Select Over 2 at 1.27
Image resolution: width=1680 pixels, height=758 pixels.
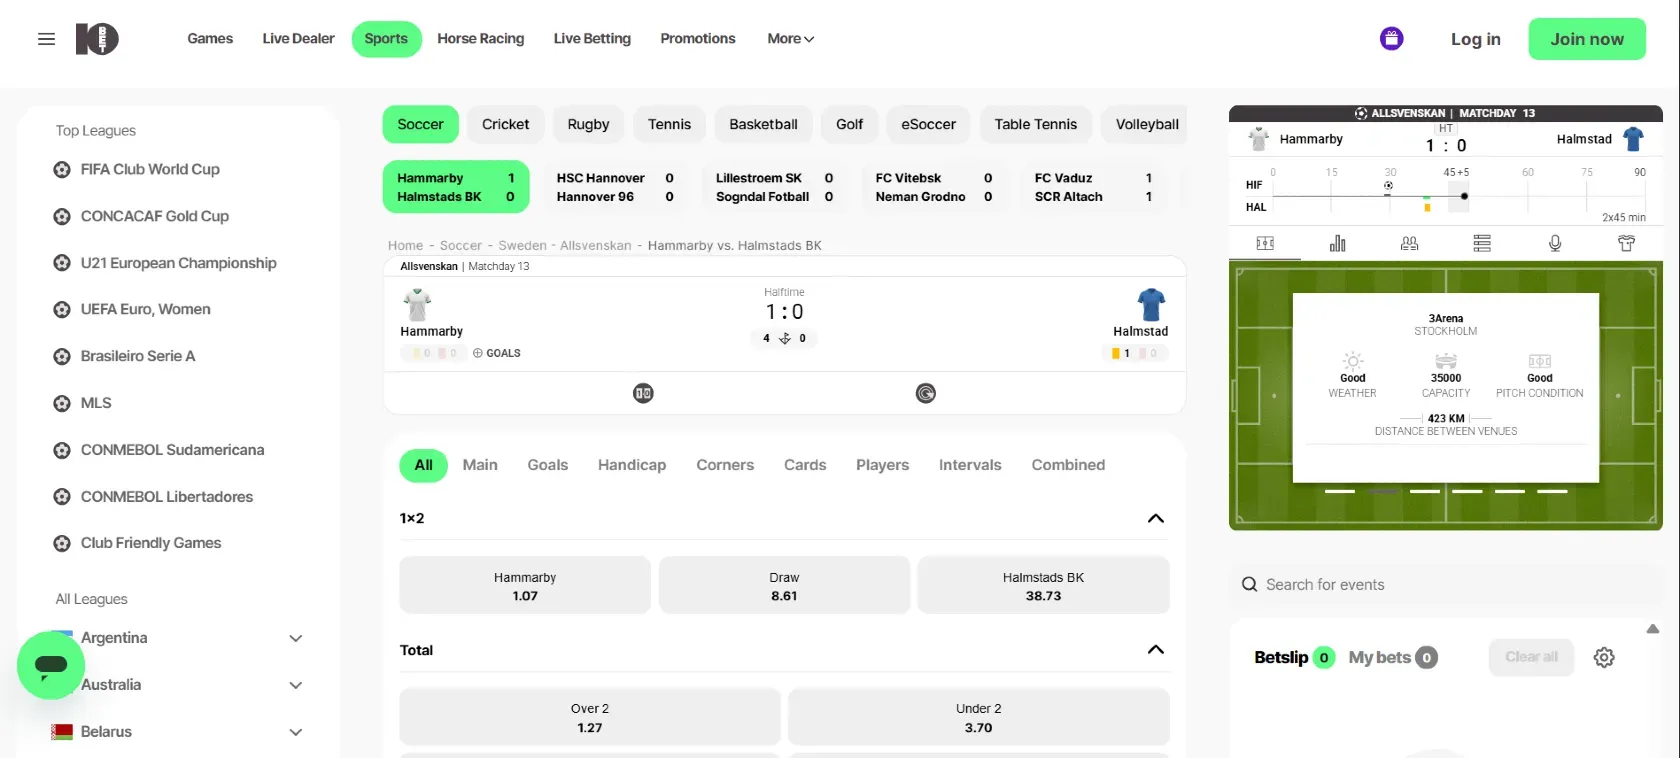pyautogui.click(x=590, y=717)
